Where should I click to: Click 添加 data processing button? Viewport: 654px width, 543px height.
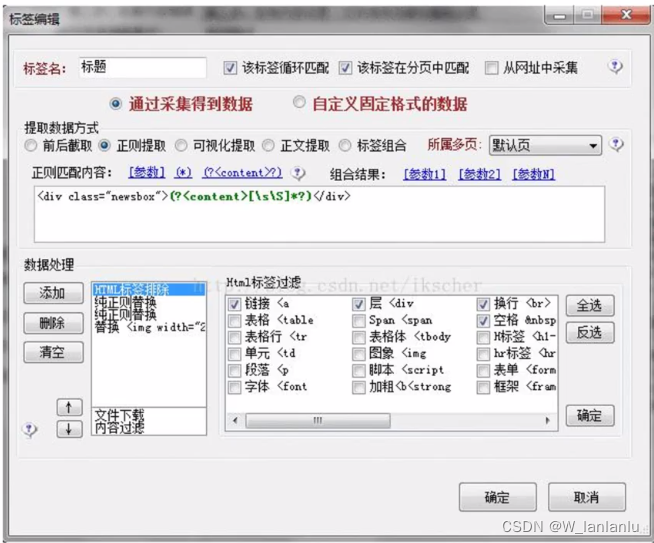tap(53, 293)
